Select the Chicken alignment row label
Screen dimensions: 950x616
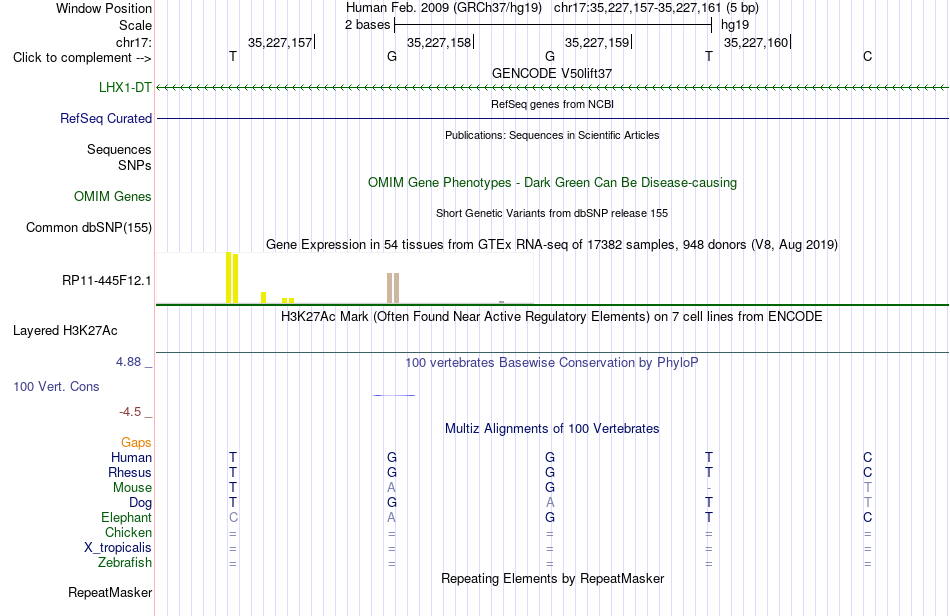tap(128, 532)
